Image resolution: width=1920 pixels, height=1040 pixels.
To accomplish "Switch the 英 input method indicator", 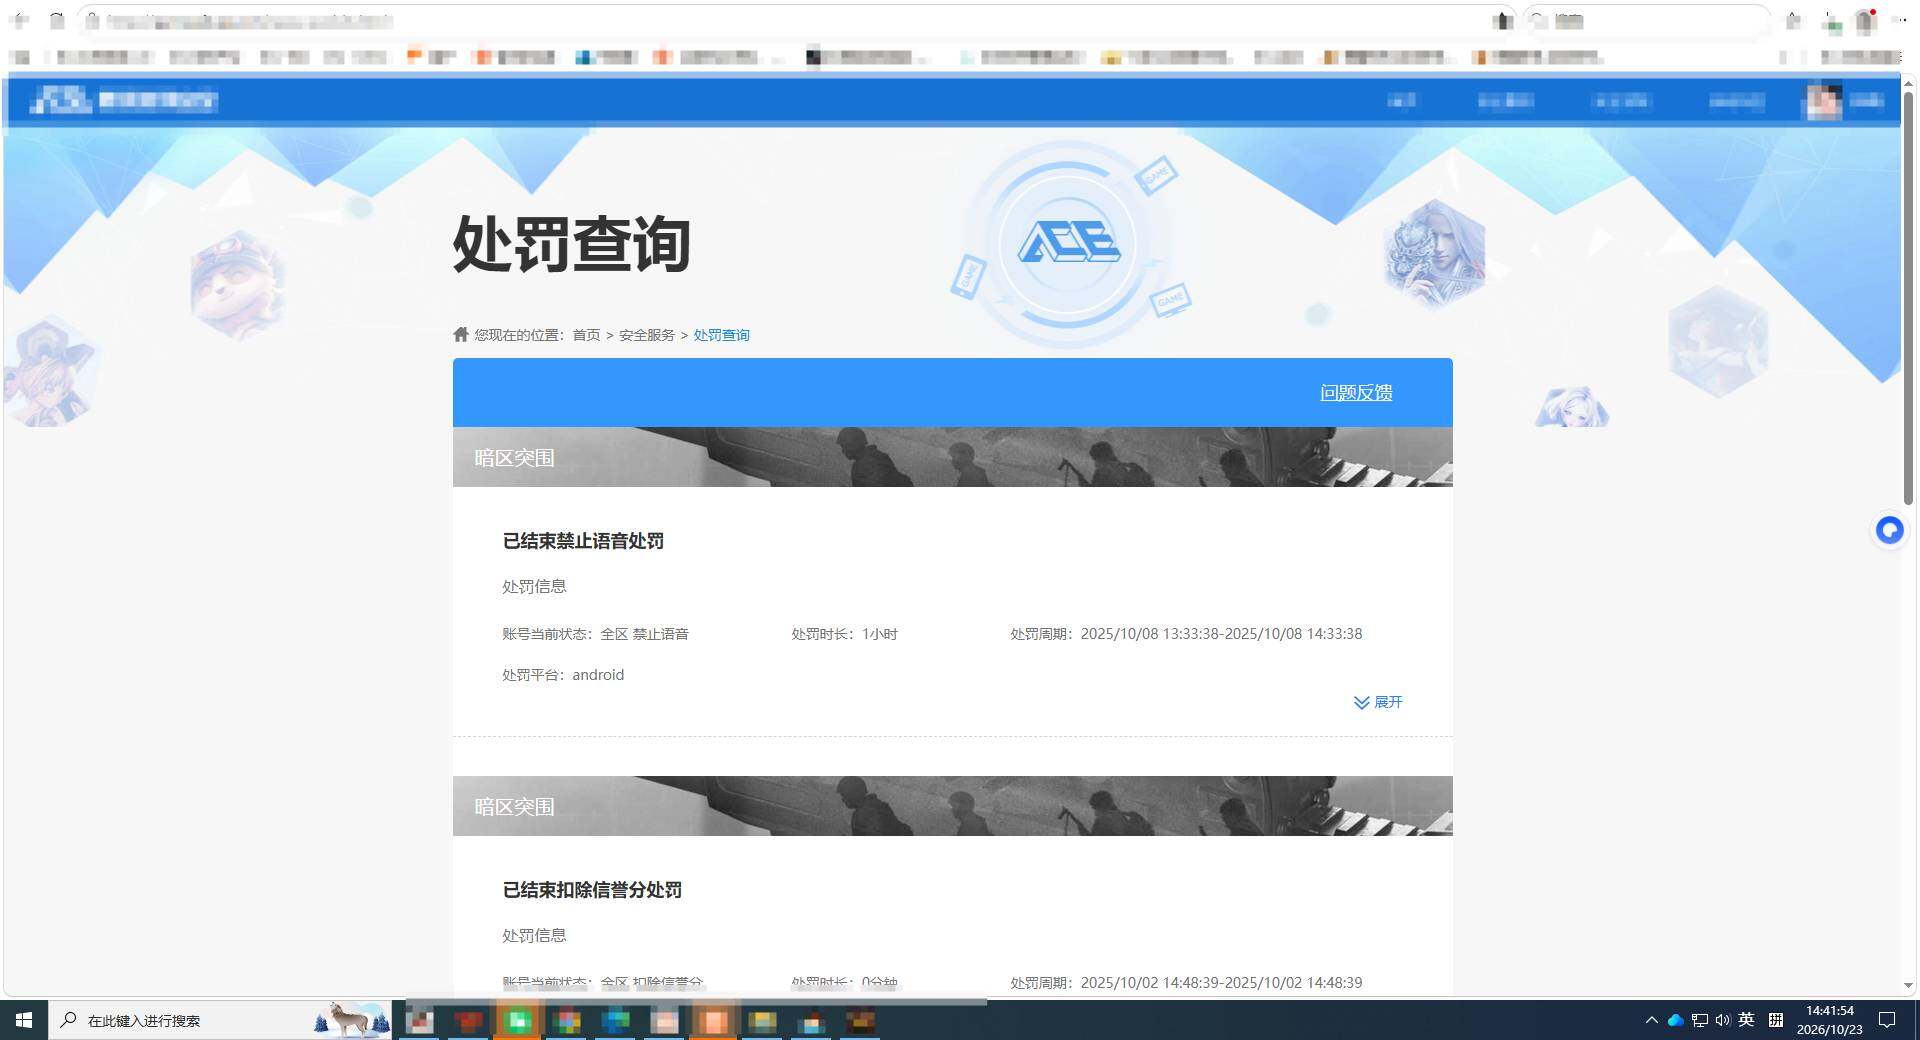I will pyautogui.click(x=1746, y=1020).
